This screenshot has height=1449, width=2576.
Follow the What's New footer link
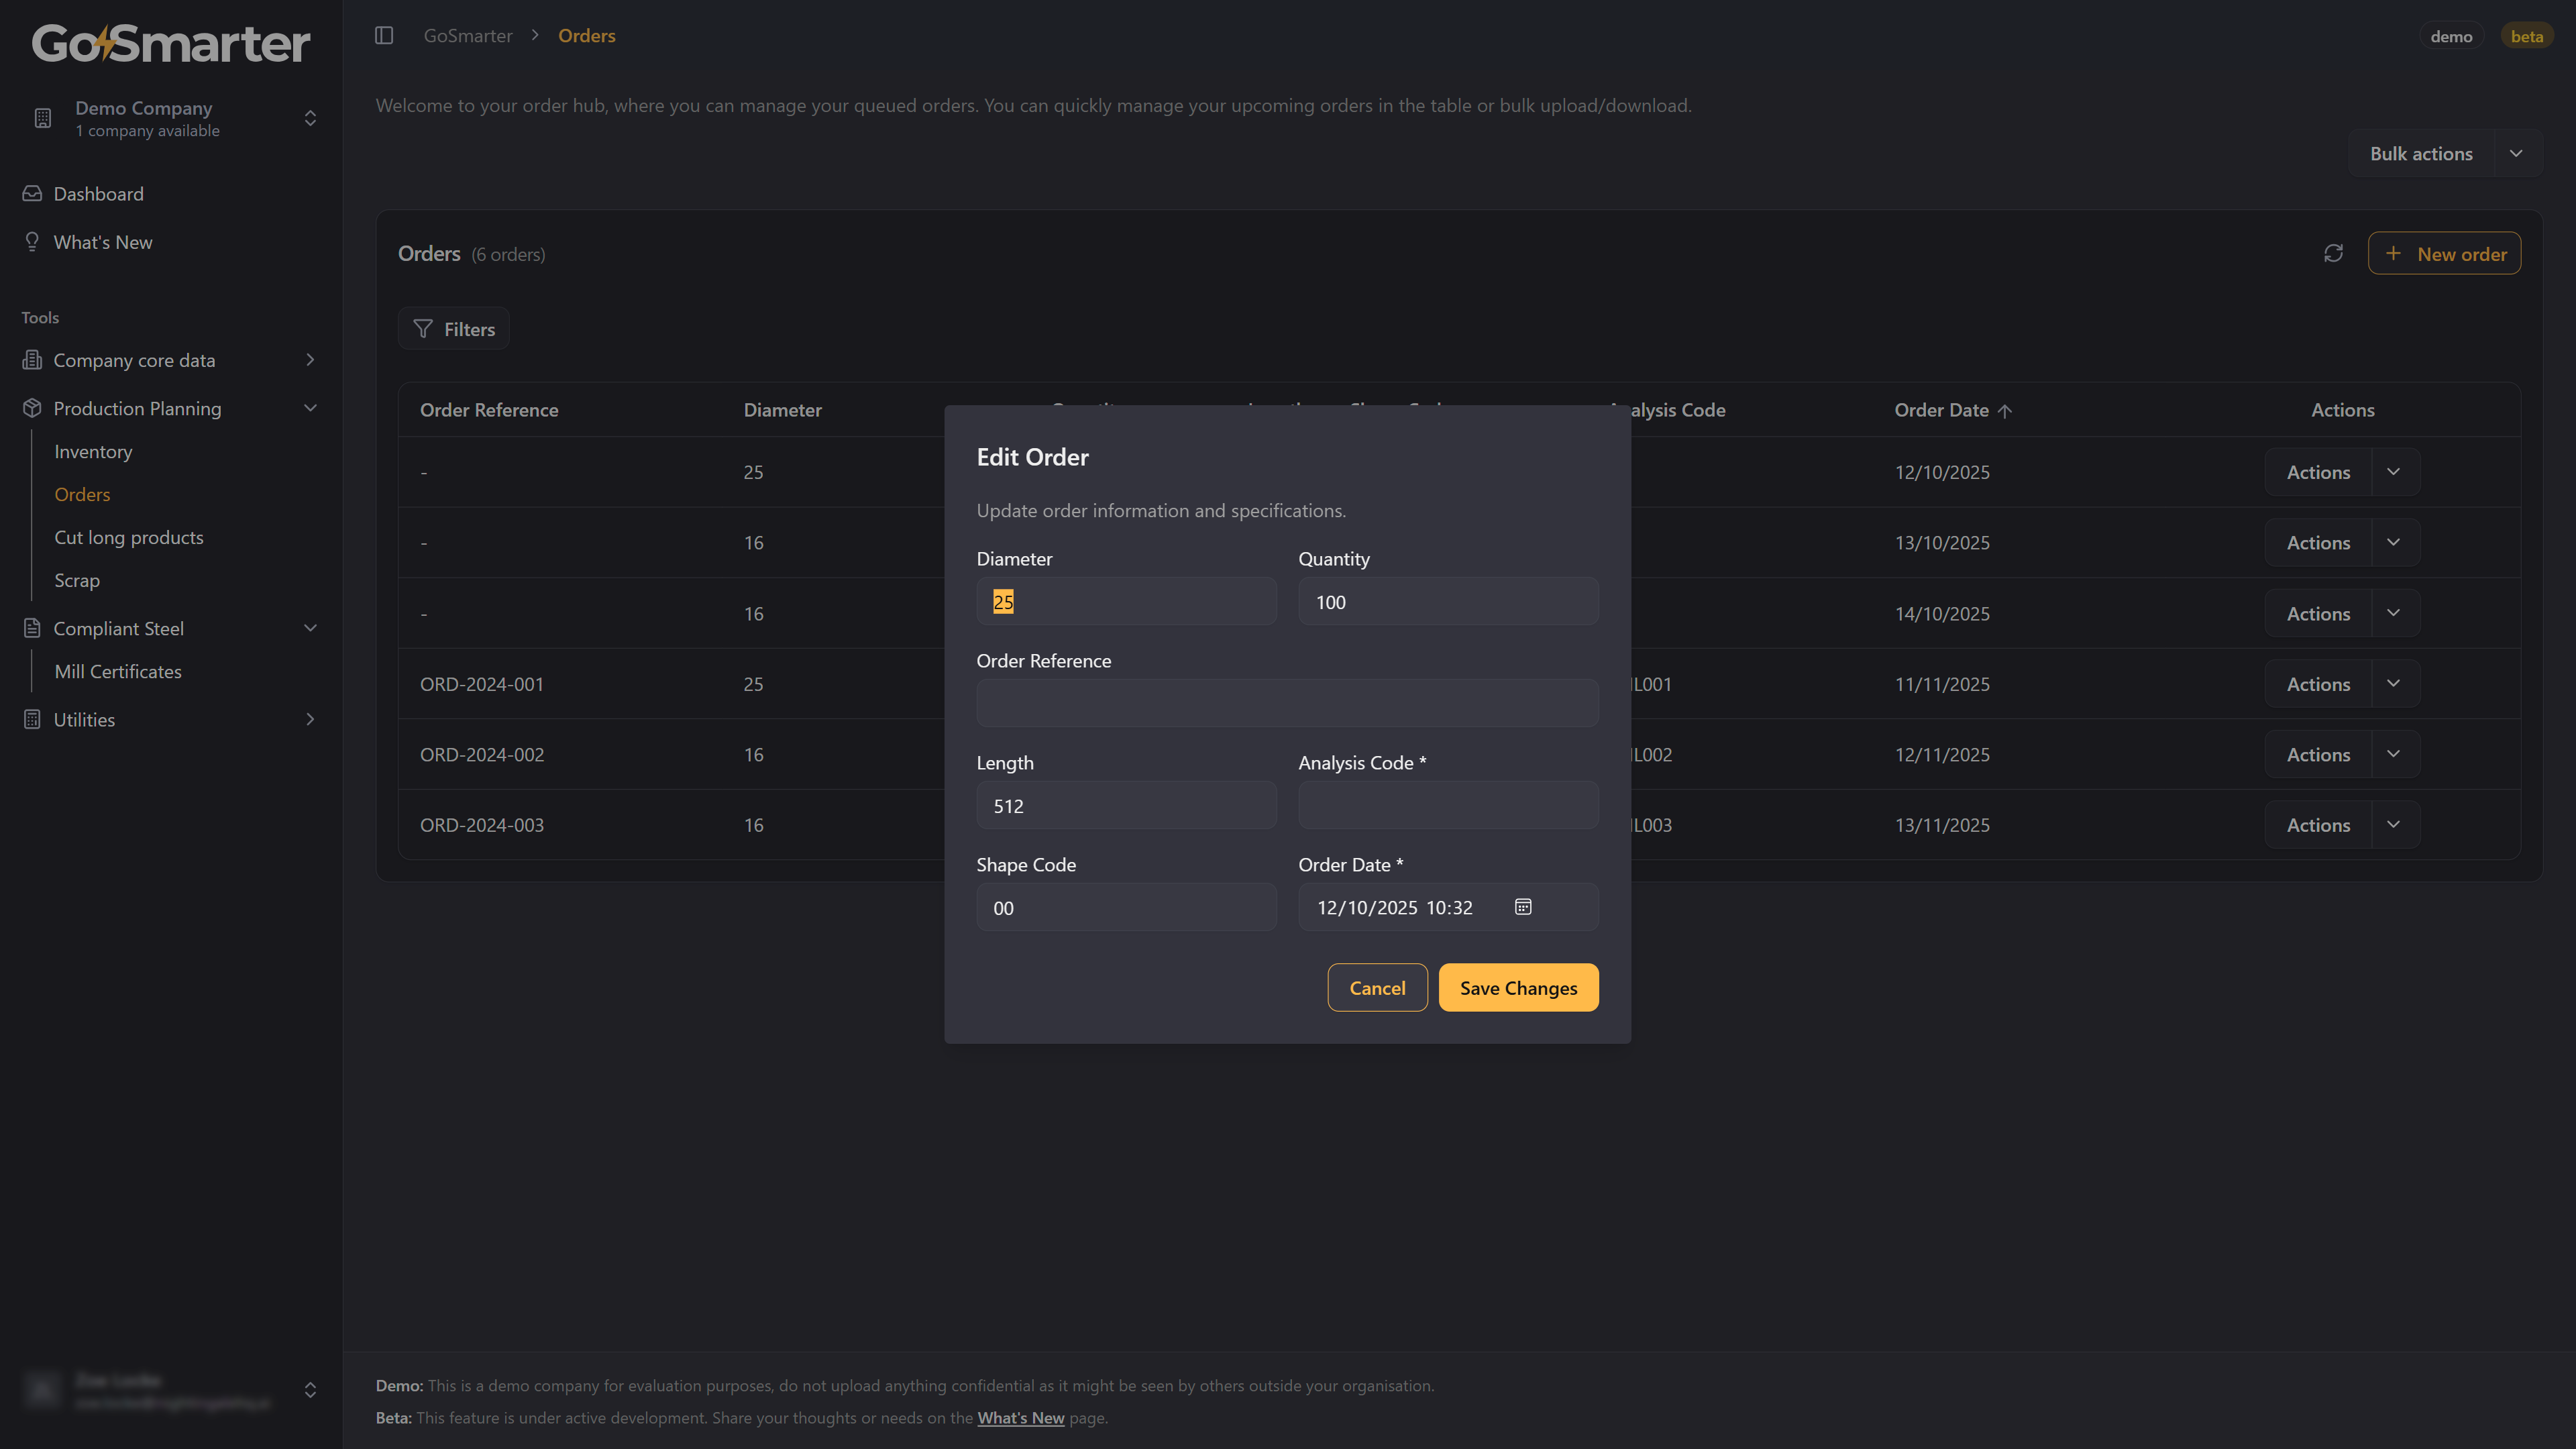pyautogui.click(x=1020, y=1418)
